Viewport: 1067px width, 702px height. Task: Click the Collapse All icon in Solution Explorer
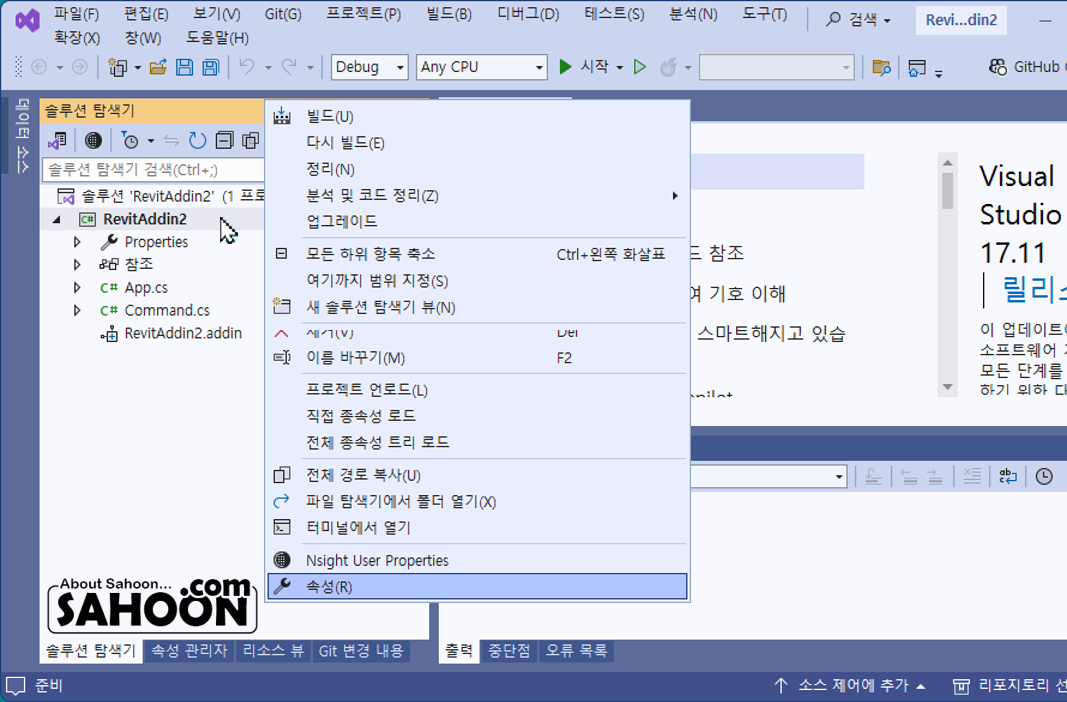pos(224,140)
